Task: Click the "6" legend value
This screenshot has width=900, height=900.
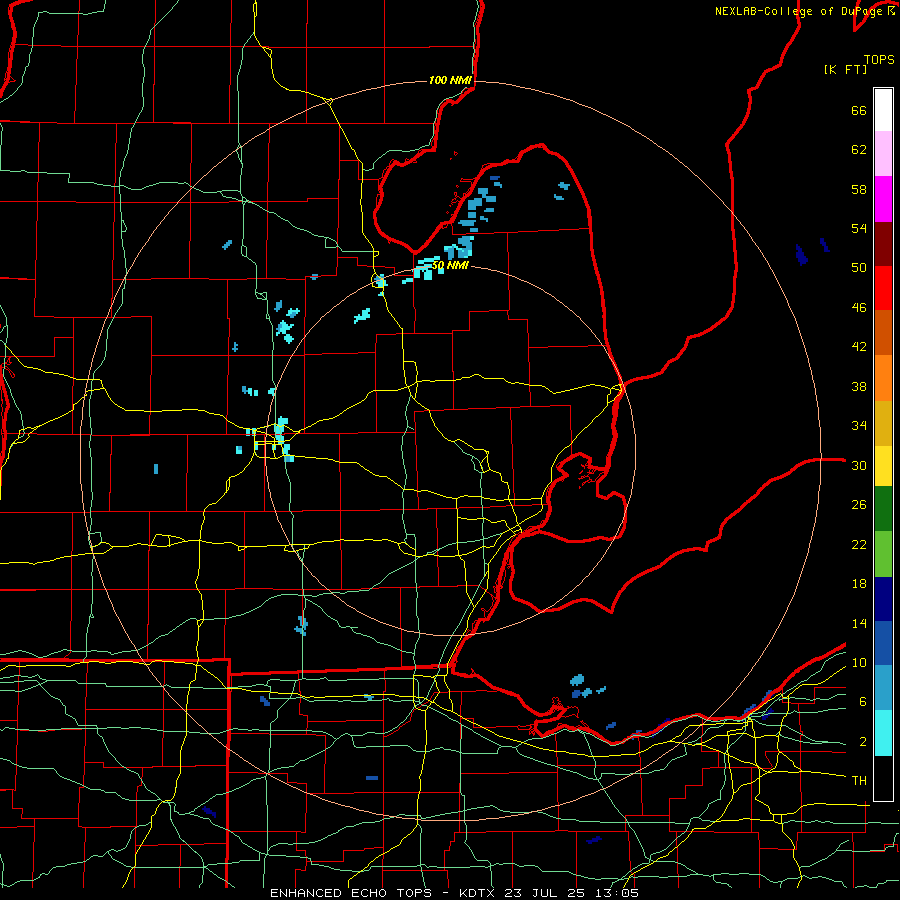Action: (x=862, y=702)
